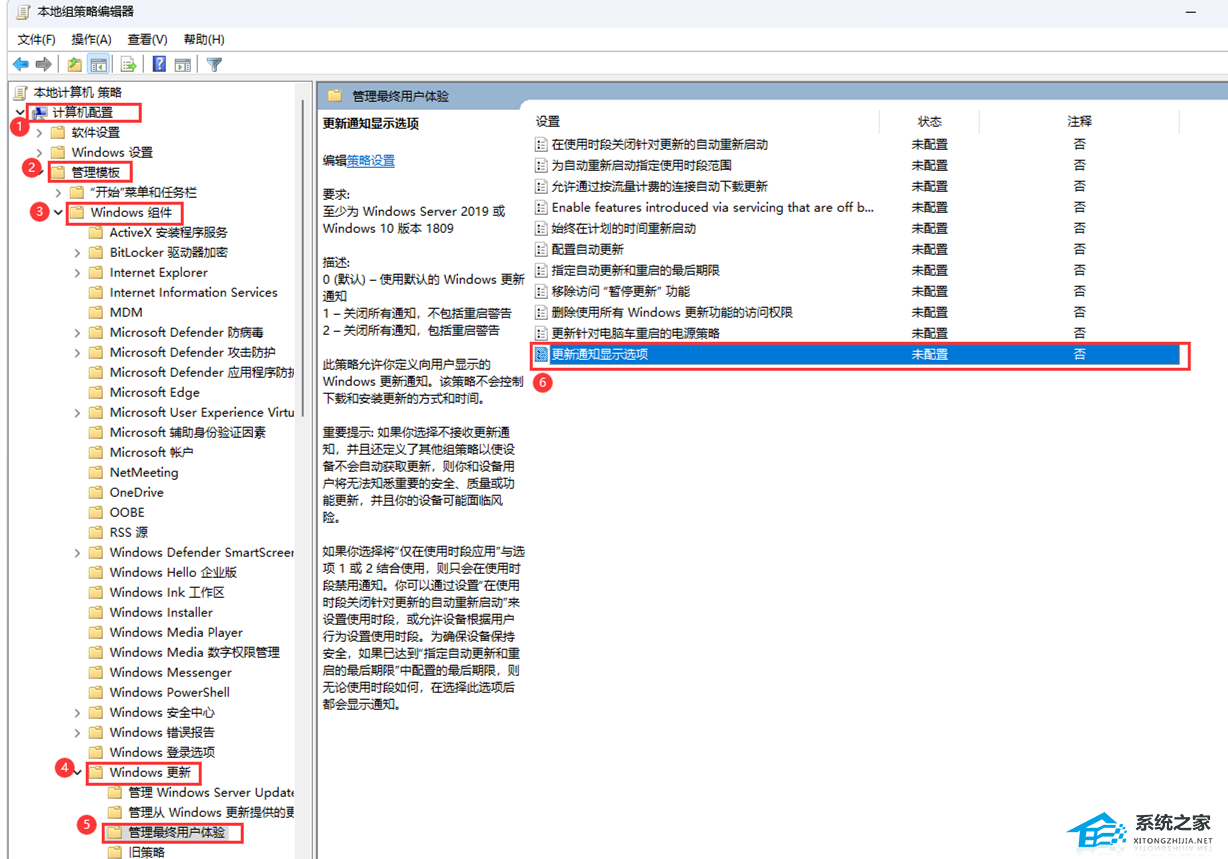Image resolution: width=1228 pixels, height=859 pixels.
Task: Click policy icon of 始终在计划的时间重新启动
Action: coord(541,228)
